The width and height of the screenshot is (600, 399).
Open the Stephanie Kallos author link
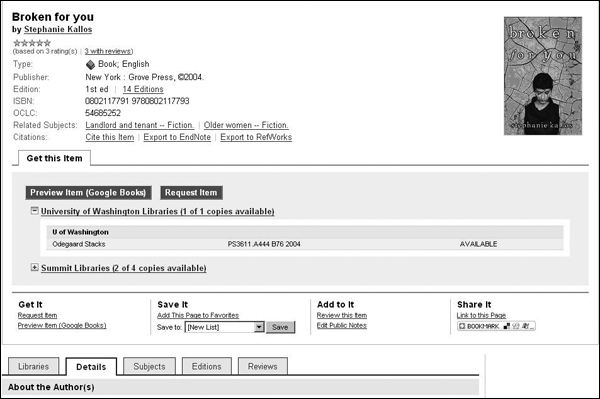click(x=58, y=29)
